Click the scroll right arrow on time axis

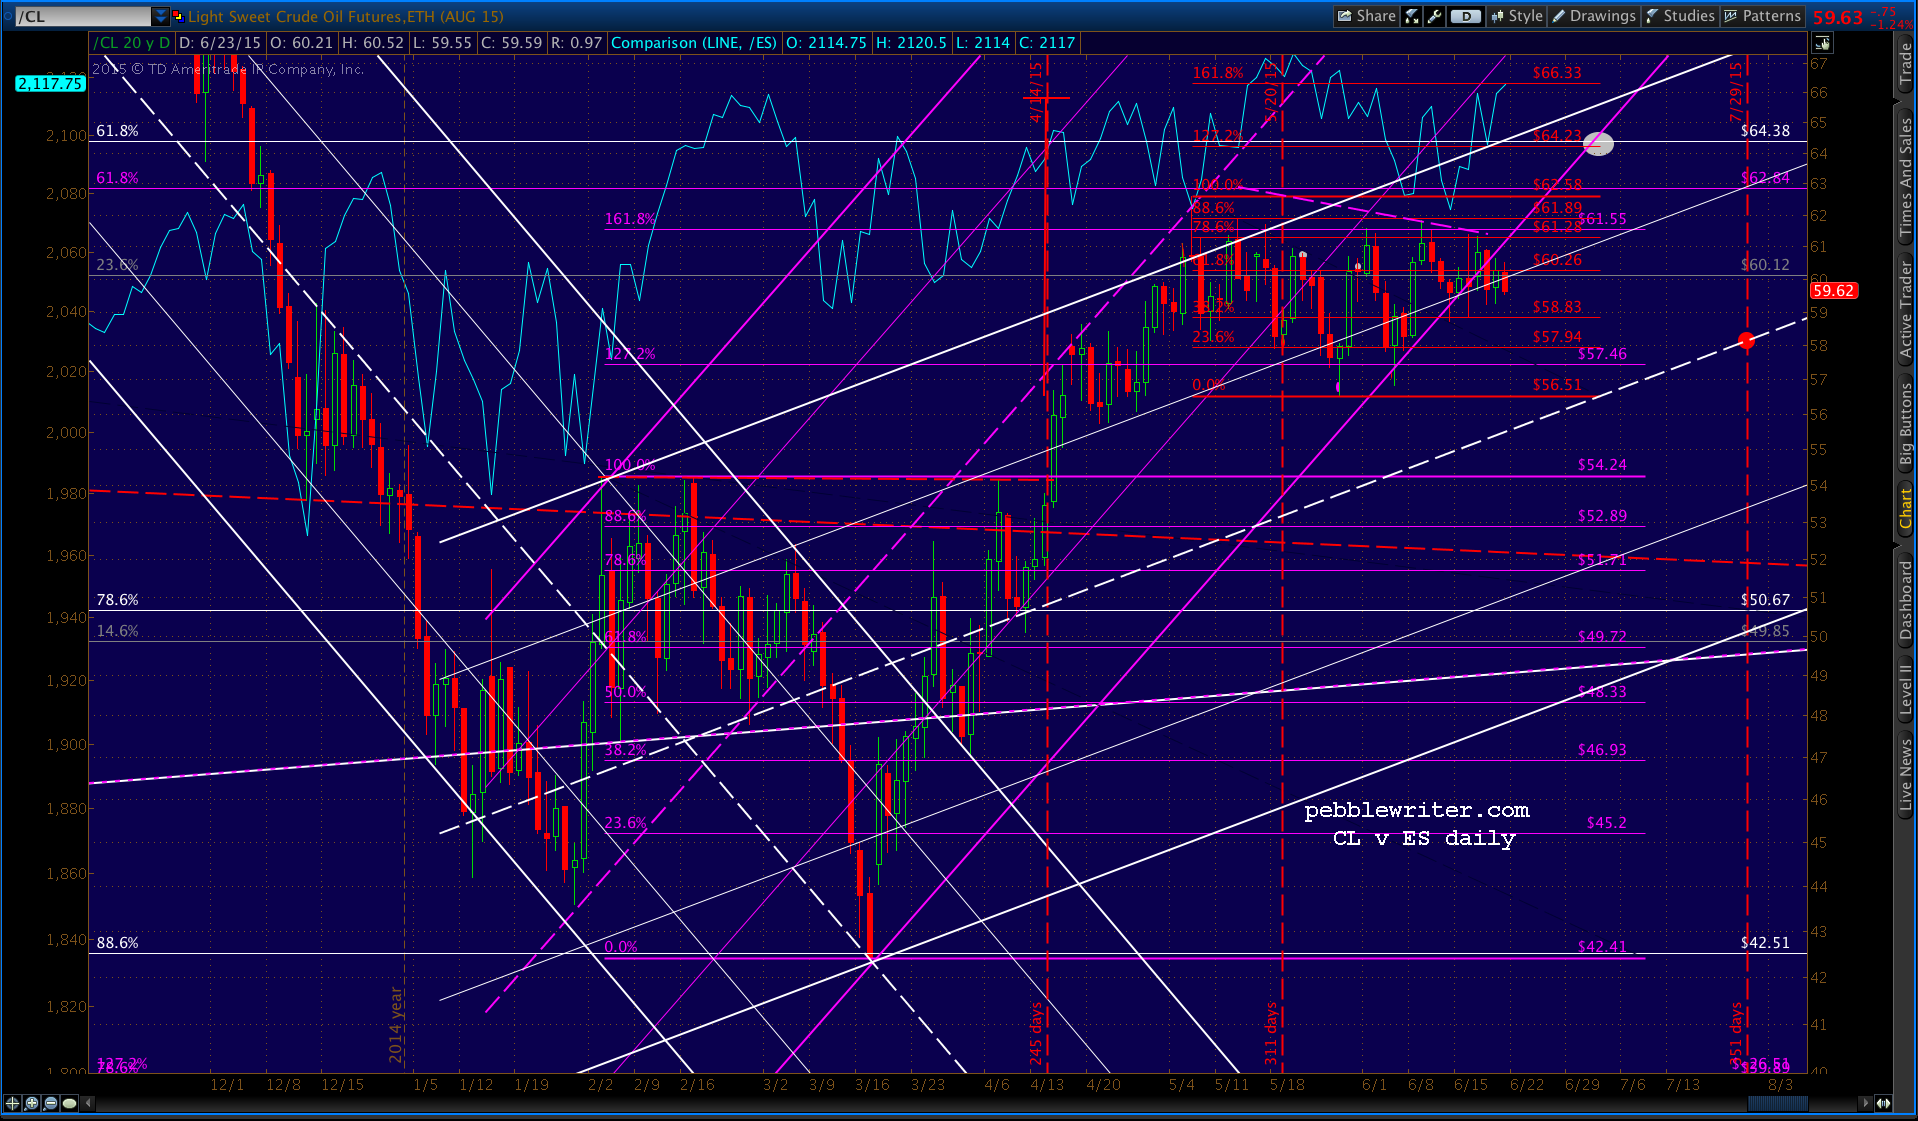1865,1103
